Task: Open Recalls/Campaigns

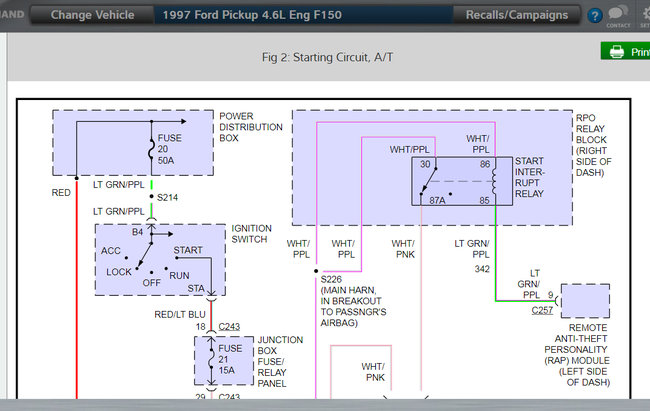Action: (x=517, y=15)
